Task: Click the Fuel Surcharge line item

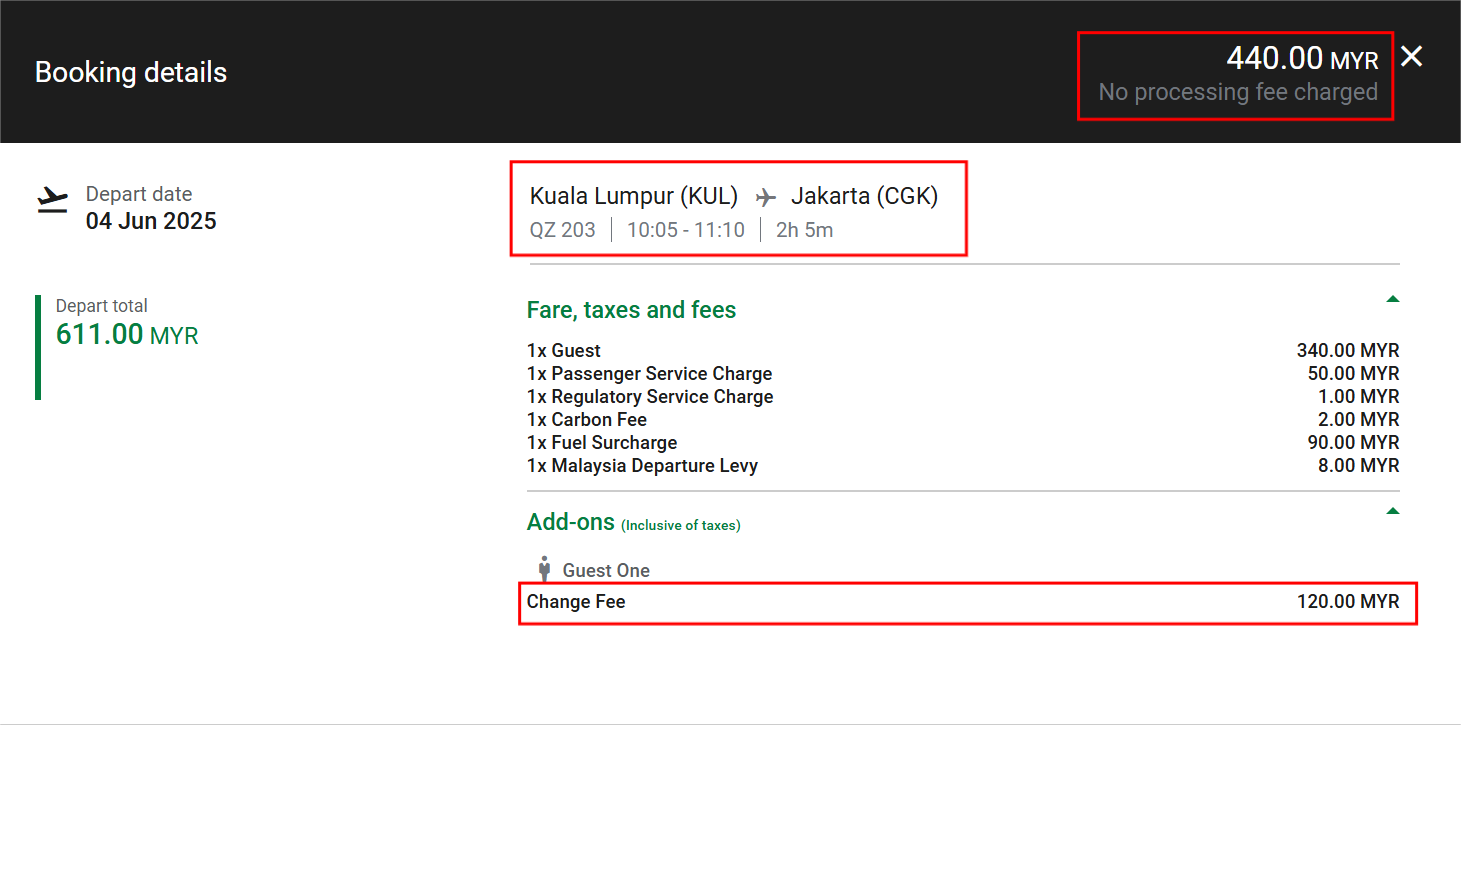Action: click(602, 443)
